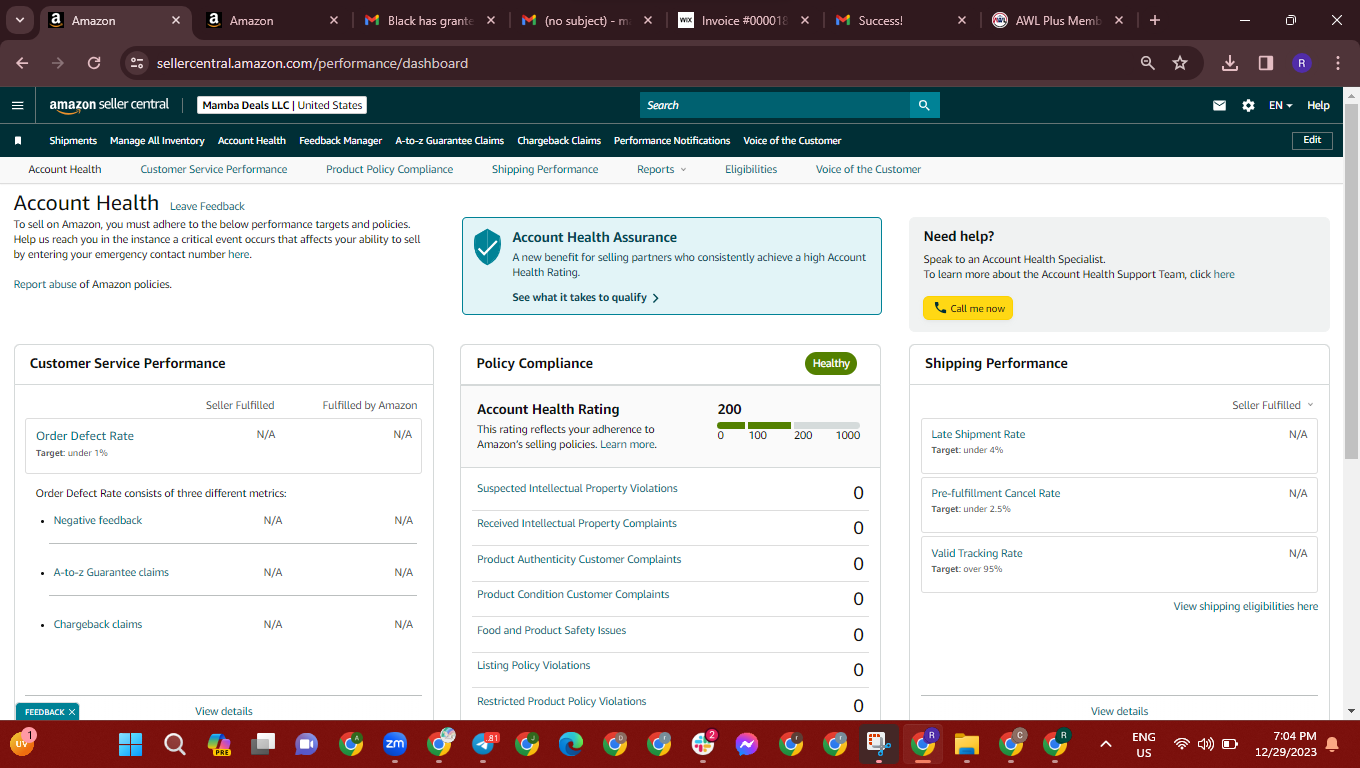The width and height of the screenshot is (1360, 768).
Task: Select the Product Policy Compliance tab
Action: 390,170
